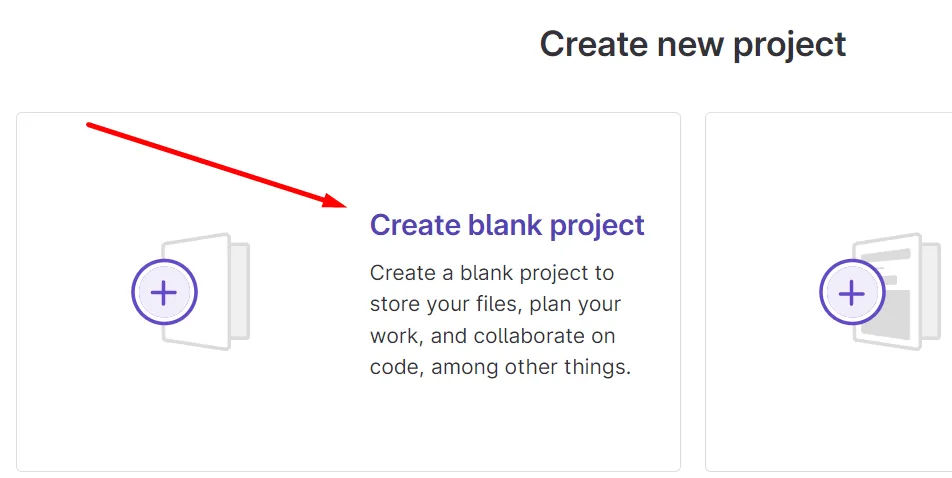
Task: Open the "Create blank project" link
Action: click(507, 225)
